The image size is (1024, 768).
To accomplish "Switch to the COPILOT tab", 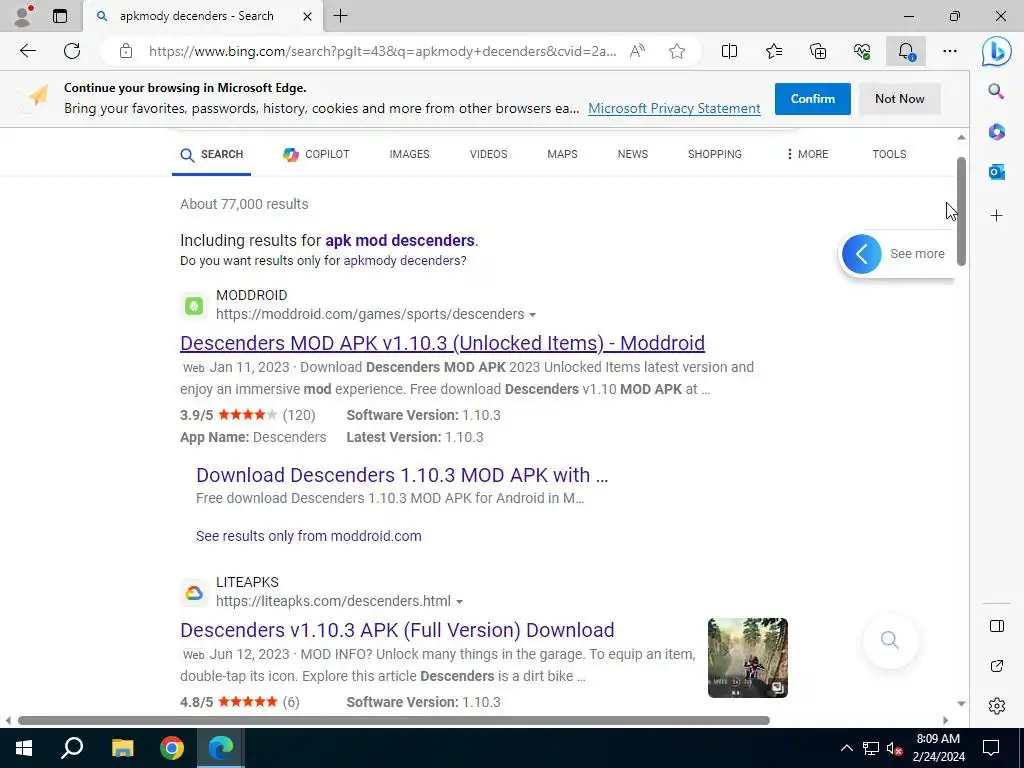I will coord(316,154).
